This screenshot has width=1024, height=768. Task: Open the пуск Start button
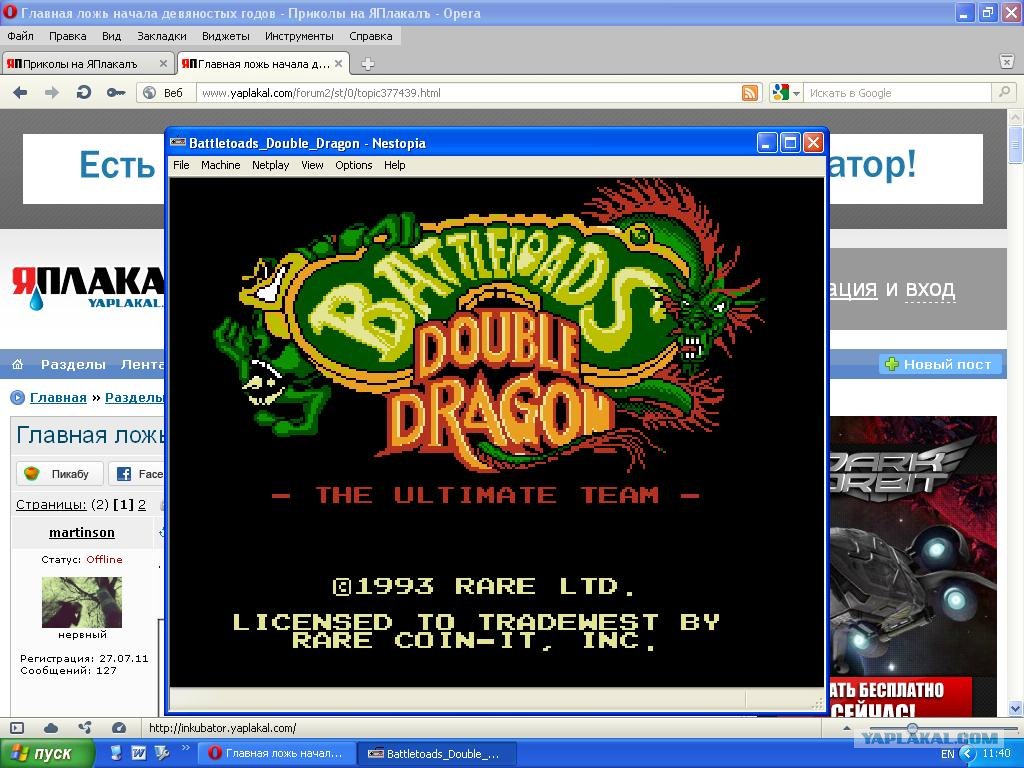click(46, 753)
